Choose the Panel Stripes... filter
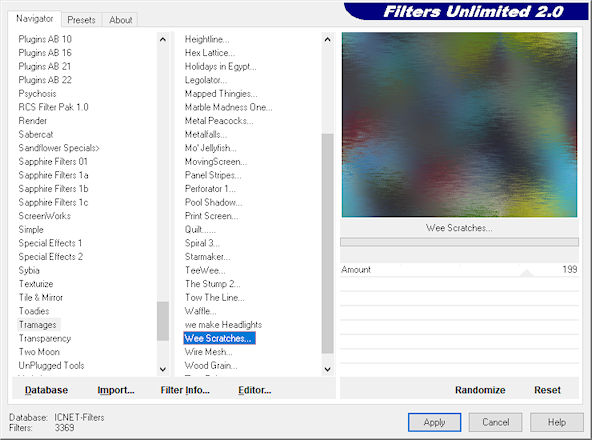 click(x=213, y=175)
